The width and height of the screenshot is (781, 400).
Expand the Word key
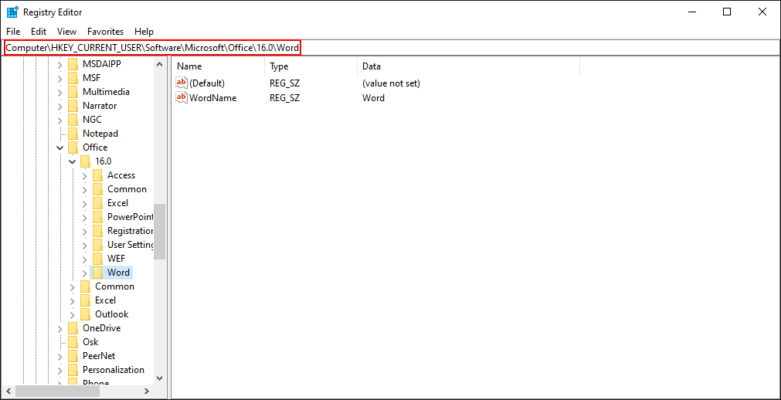(x=85, y=273)
